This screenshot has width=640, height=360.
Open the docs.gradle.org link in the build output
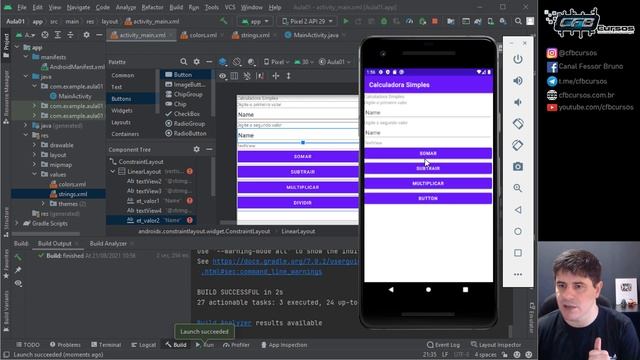point(285,261)
